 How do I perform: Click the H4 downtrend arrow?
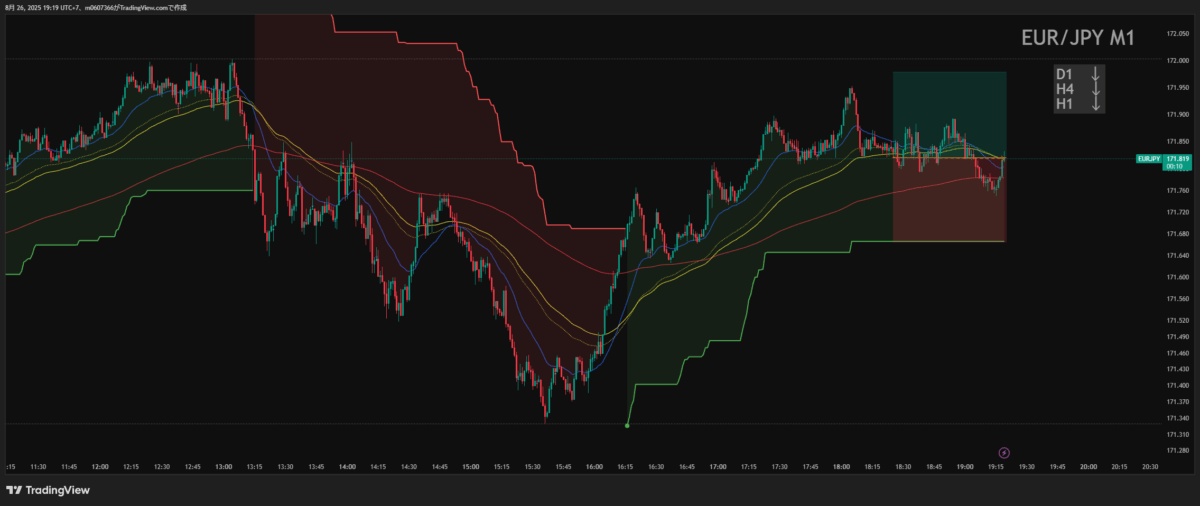(1095, 89)
